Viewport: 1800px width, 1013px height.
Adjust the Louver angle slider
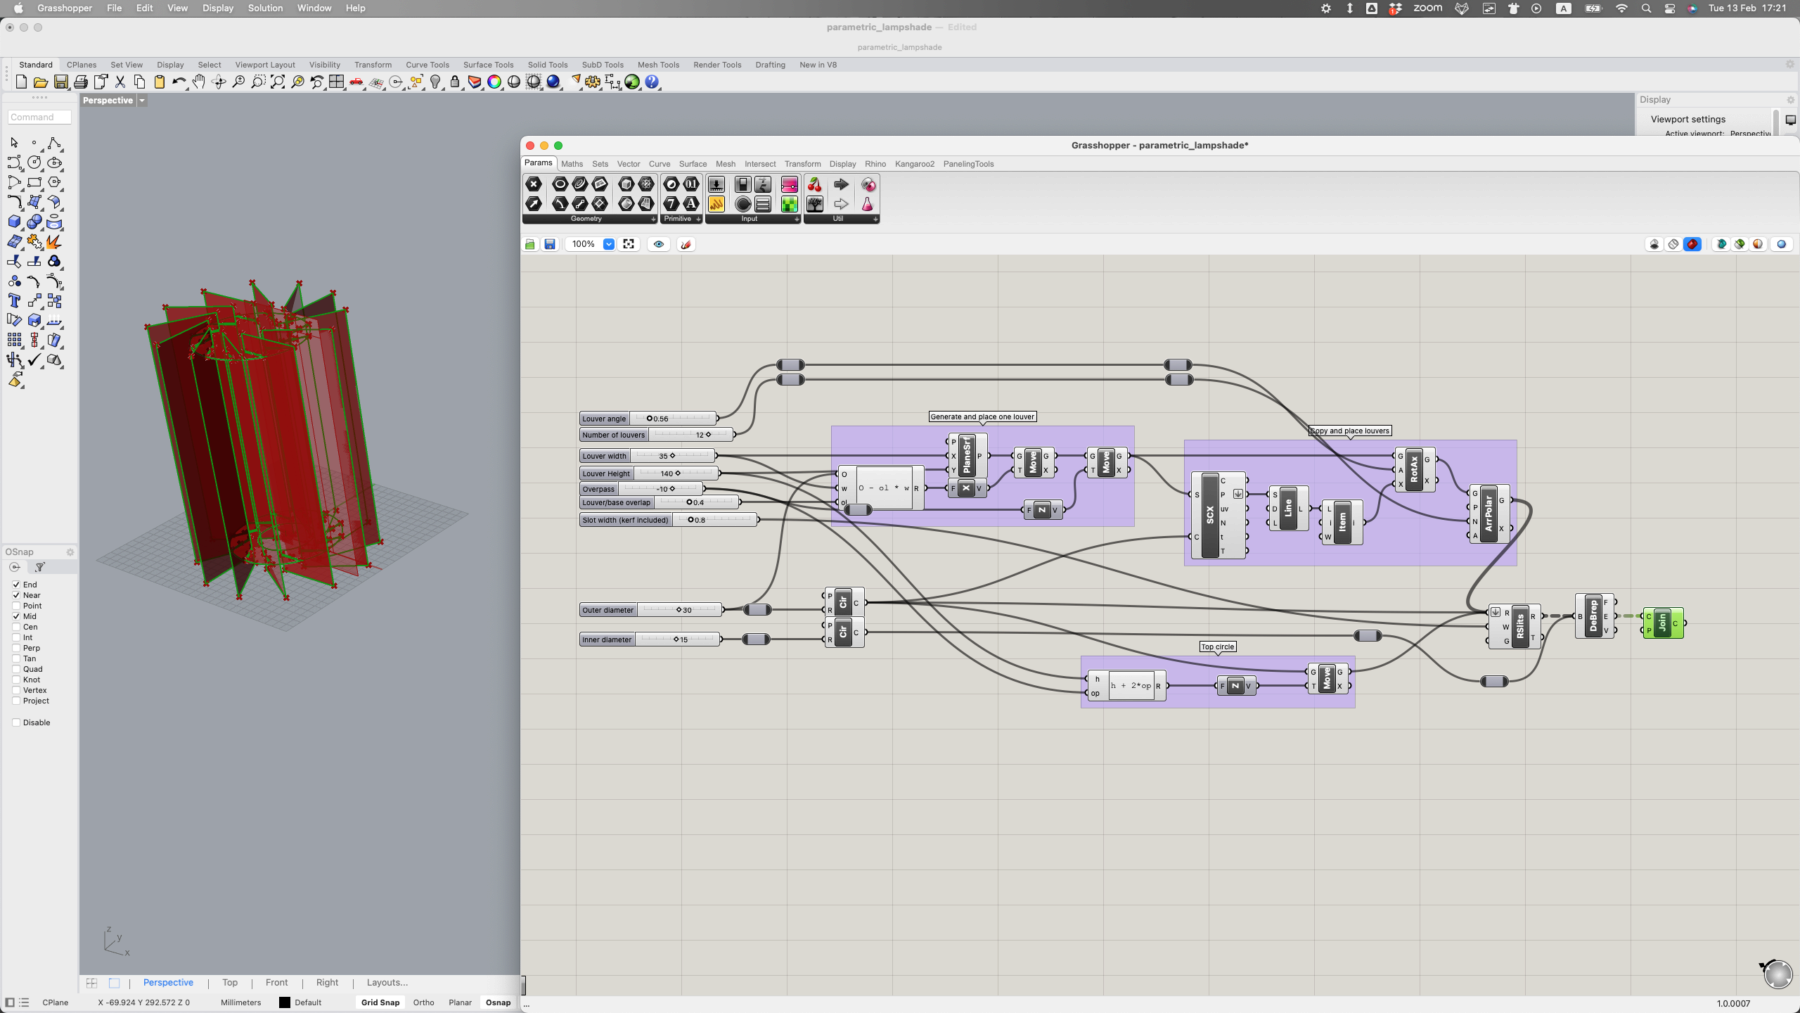pyautogui.click(x=649, y=419)
